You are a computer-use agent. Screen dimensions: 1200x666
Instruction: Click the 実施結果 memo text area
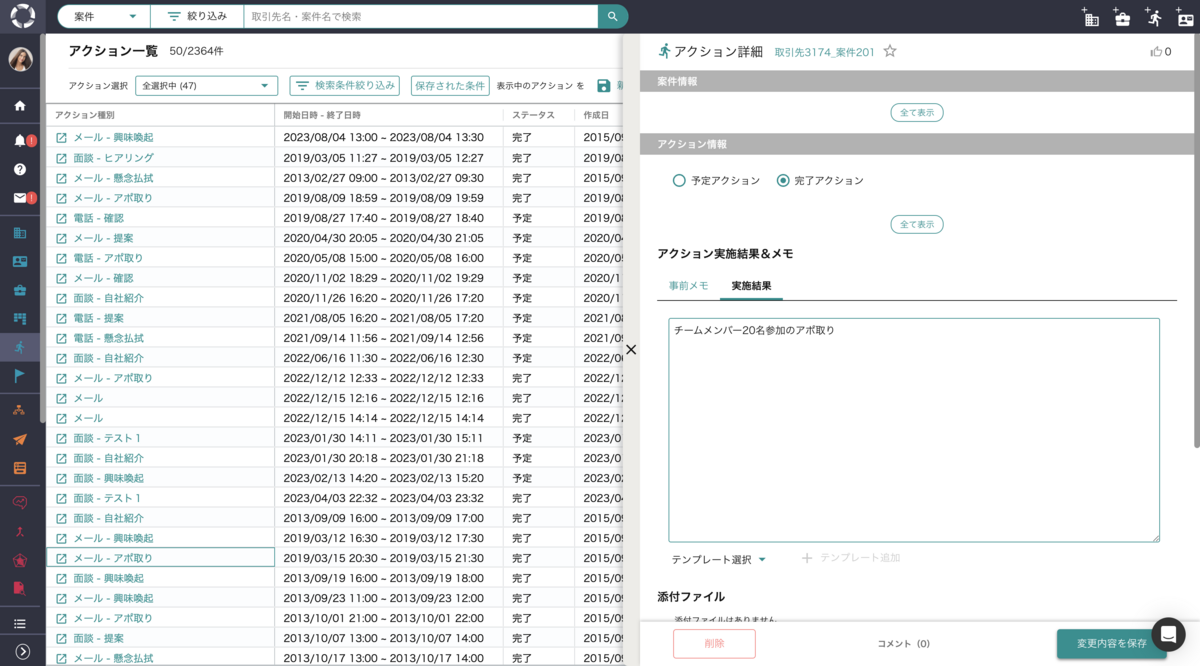[x=913, y=430]
